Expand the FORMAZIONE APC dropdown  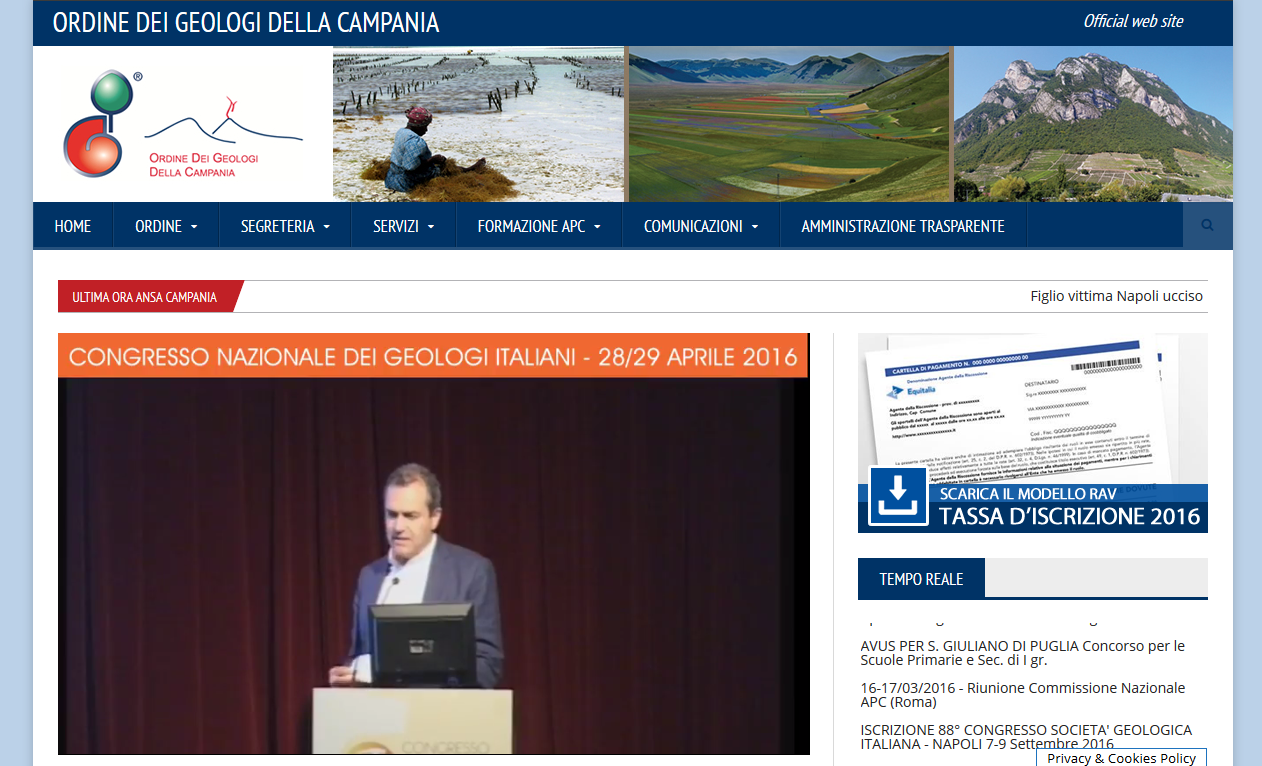(x=539, y=226)
